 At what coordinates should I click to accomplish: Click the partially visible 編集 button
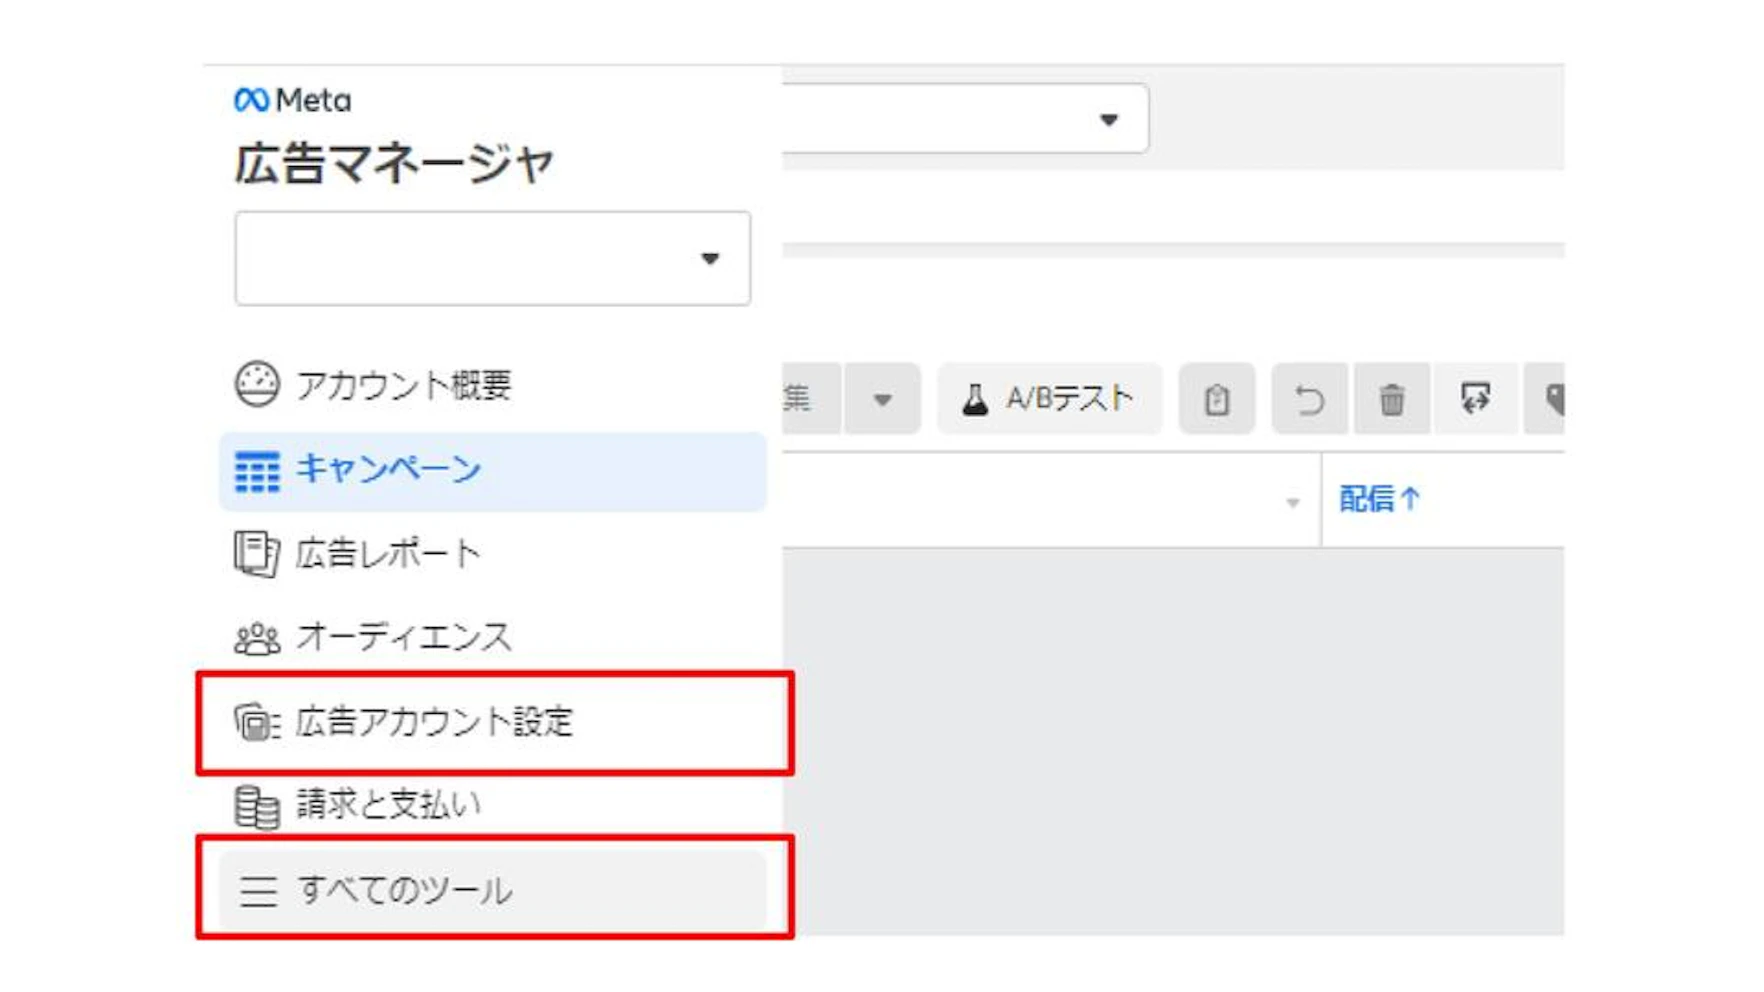coord(811,399)
